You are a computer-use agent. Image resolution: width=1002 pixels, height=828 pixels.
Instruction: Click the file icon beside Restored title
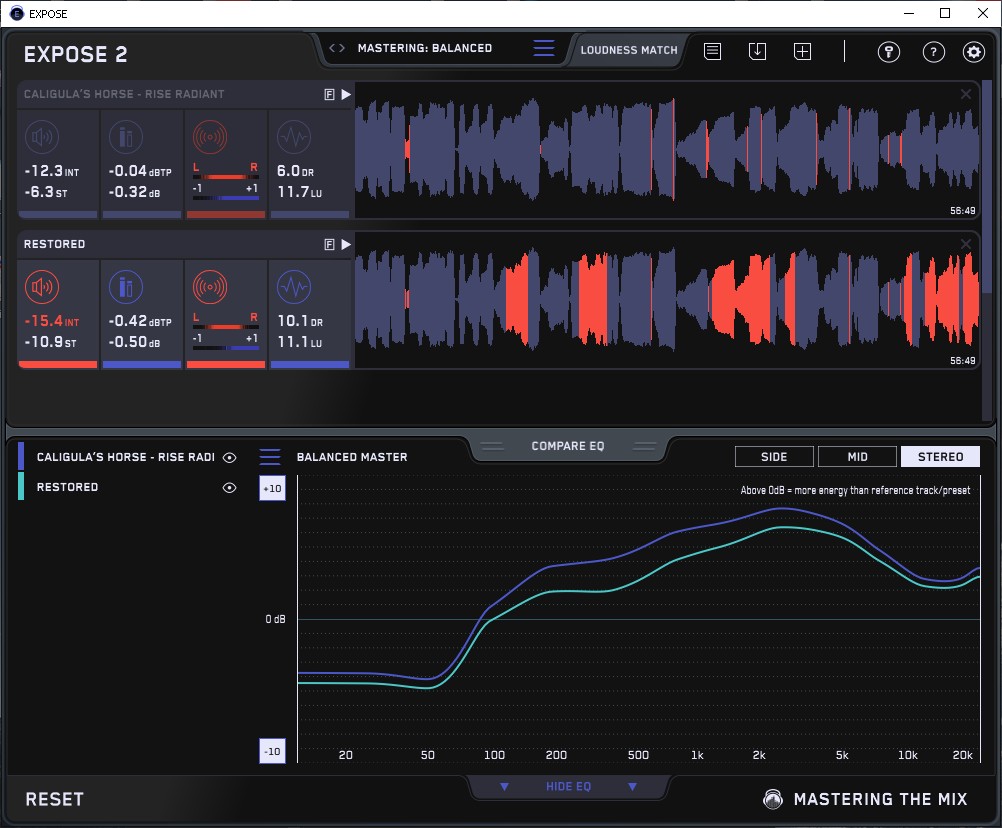click(329, 245)
